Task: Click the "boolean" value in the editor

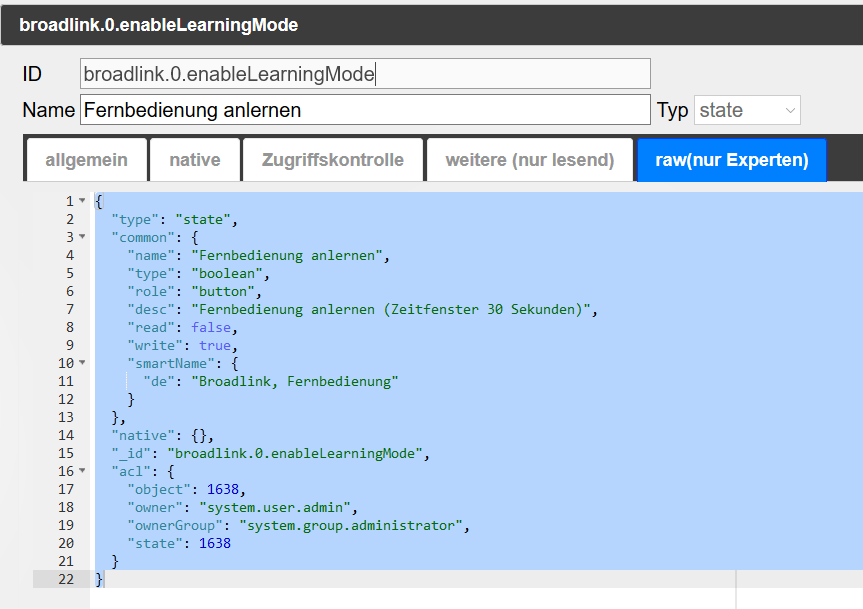Action: point(227,273)
